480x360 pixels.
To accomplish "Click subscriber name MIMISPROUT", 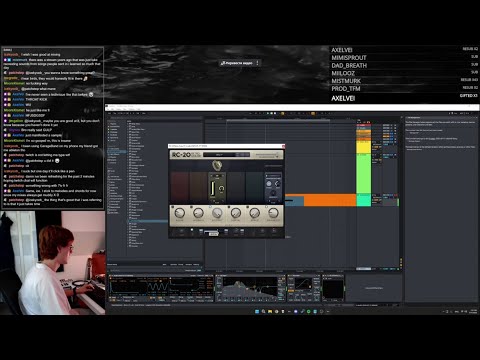I will [x=349, y=58].
